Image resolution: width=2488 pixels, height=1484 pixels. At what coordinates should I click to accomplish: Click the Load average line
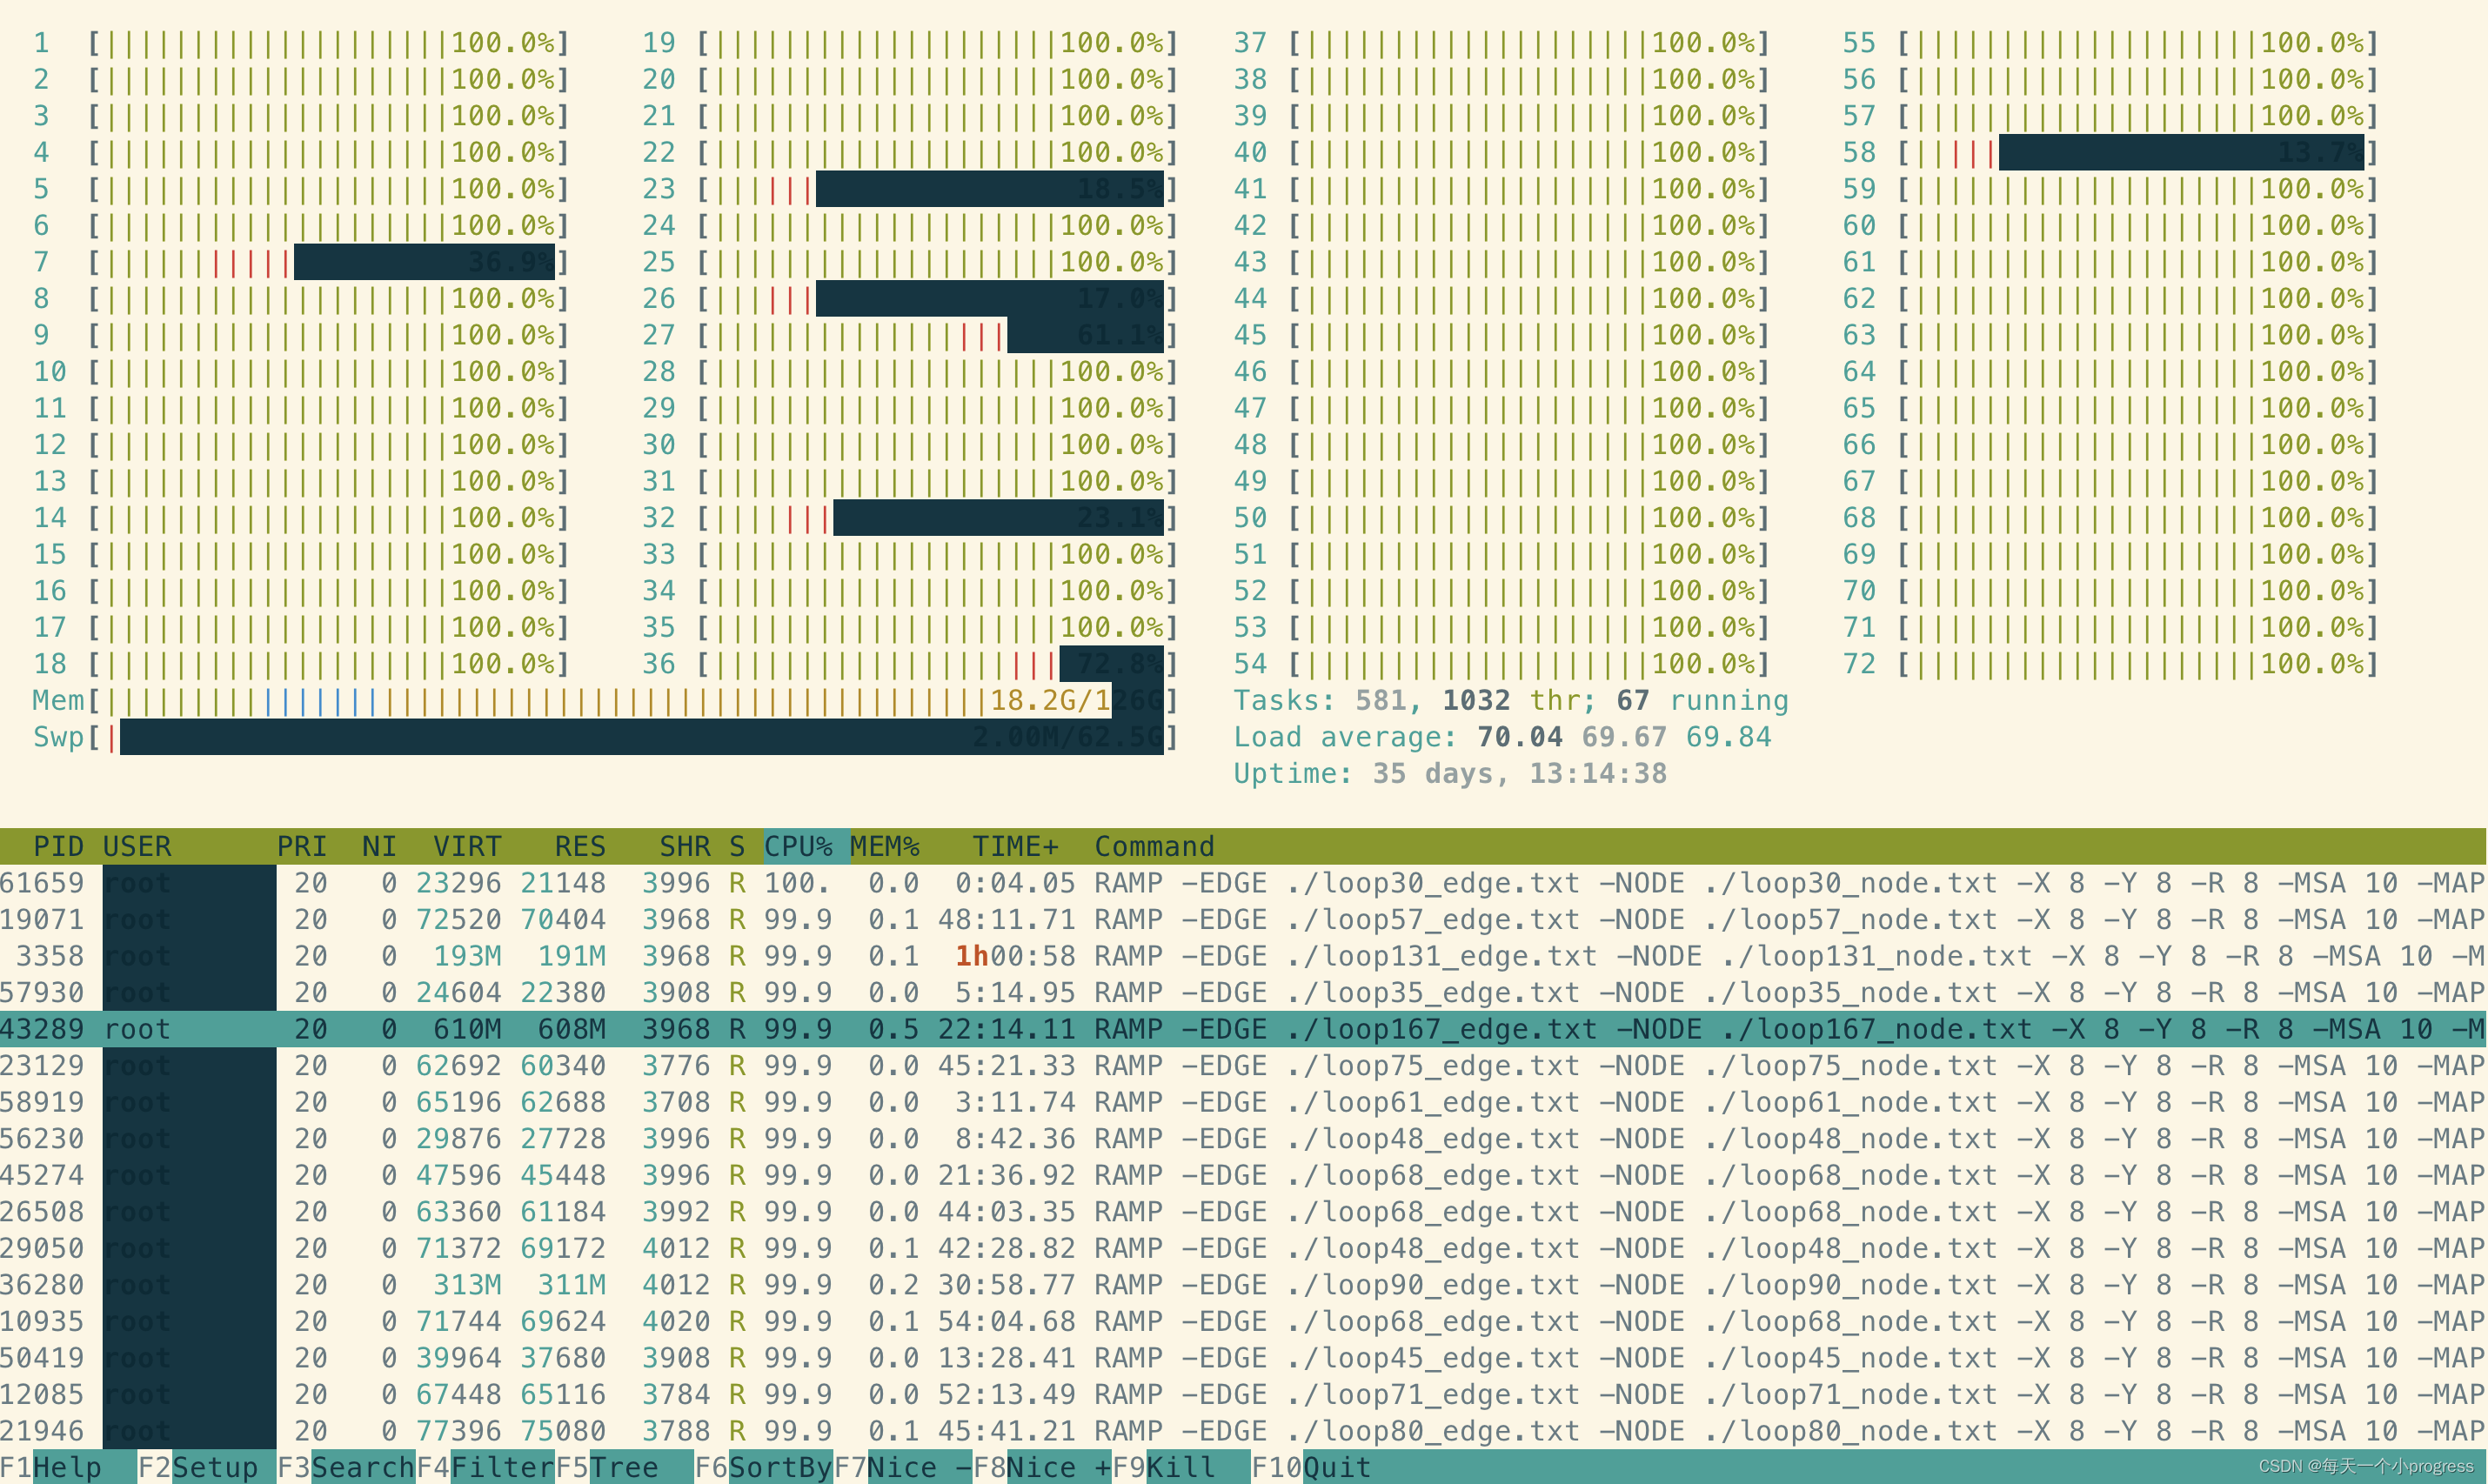pos(1502,737)
